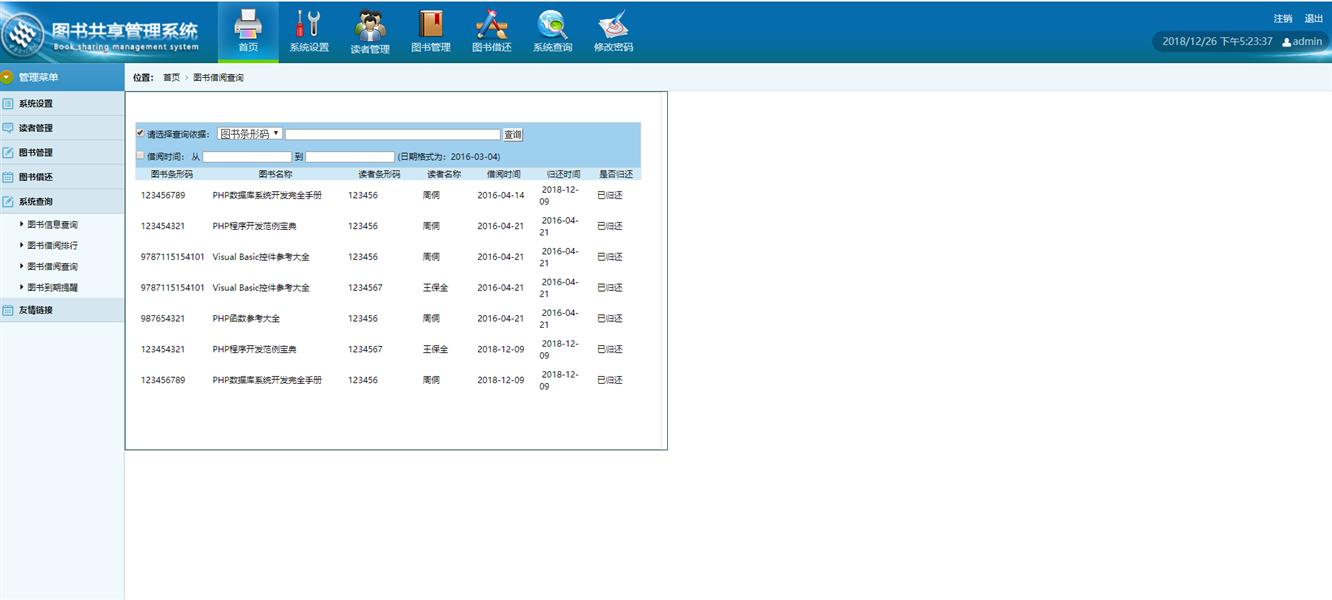Open 系统查询 globe search icon
Viewport: 1332px width, 600px height.
click(552, 24)
